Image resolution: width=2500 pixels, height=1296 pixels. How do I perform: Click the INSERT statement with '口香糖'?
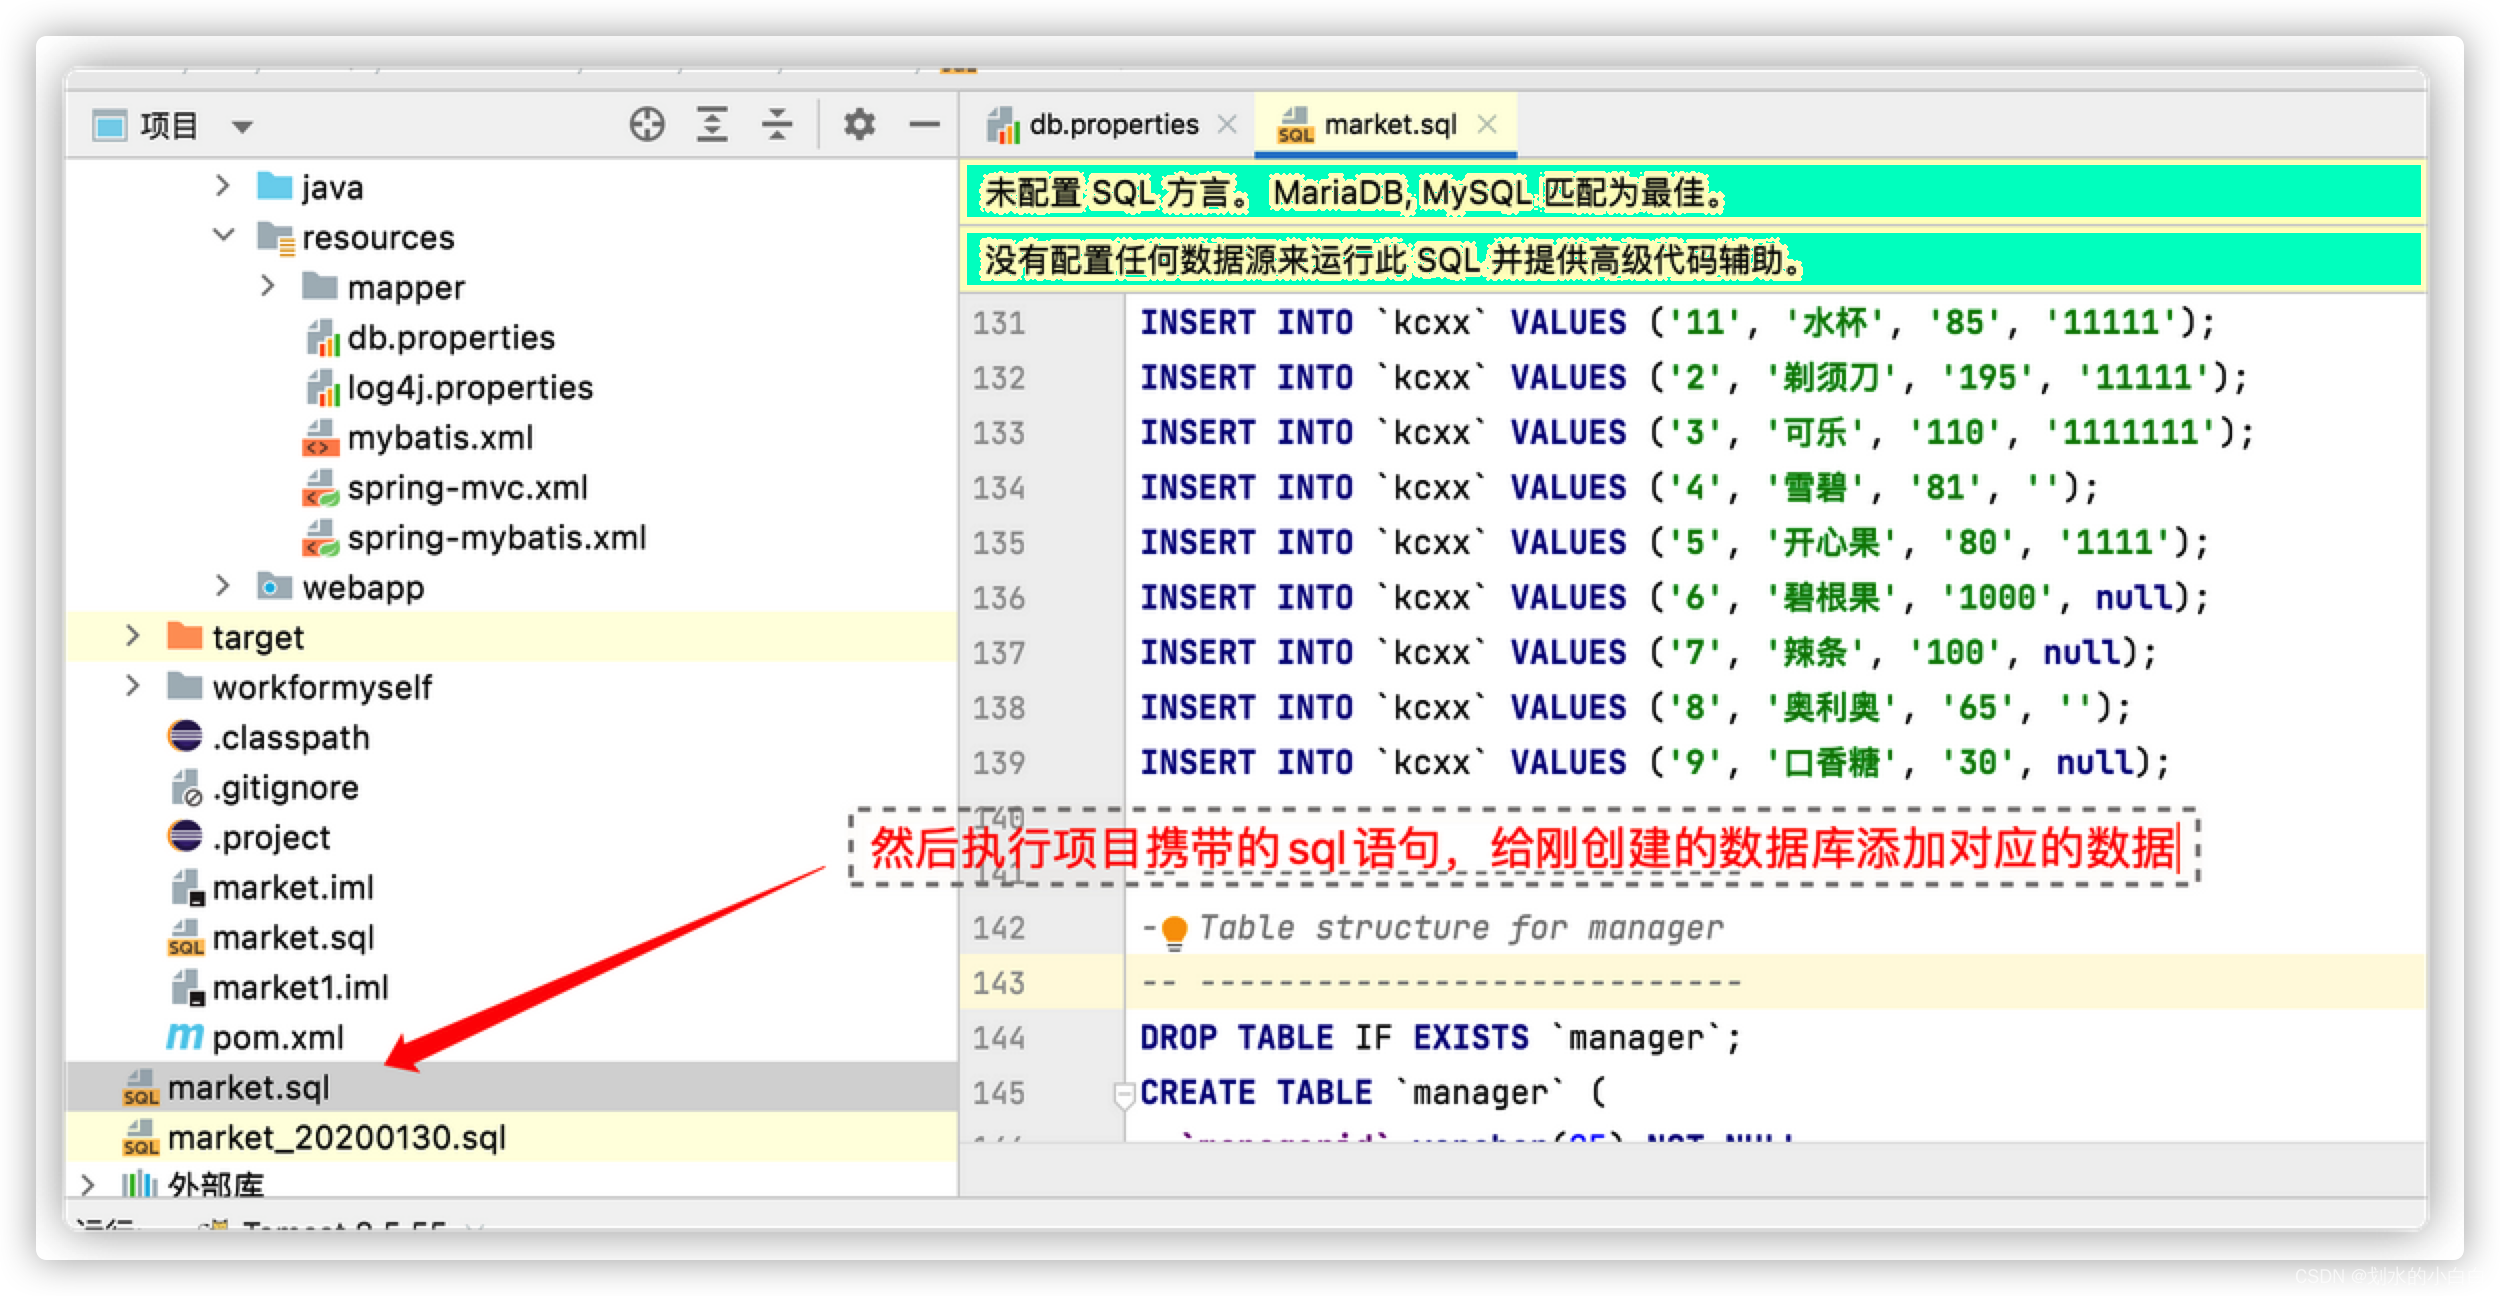(1655, 763)
